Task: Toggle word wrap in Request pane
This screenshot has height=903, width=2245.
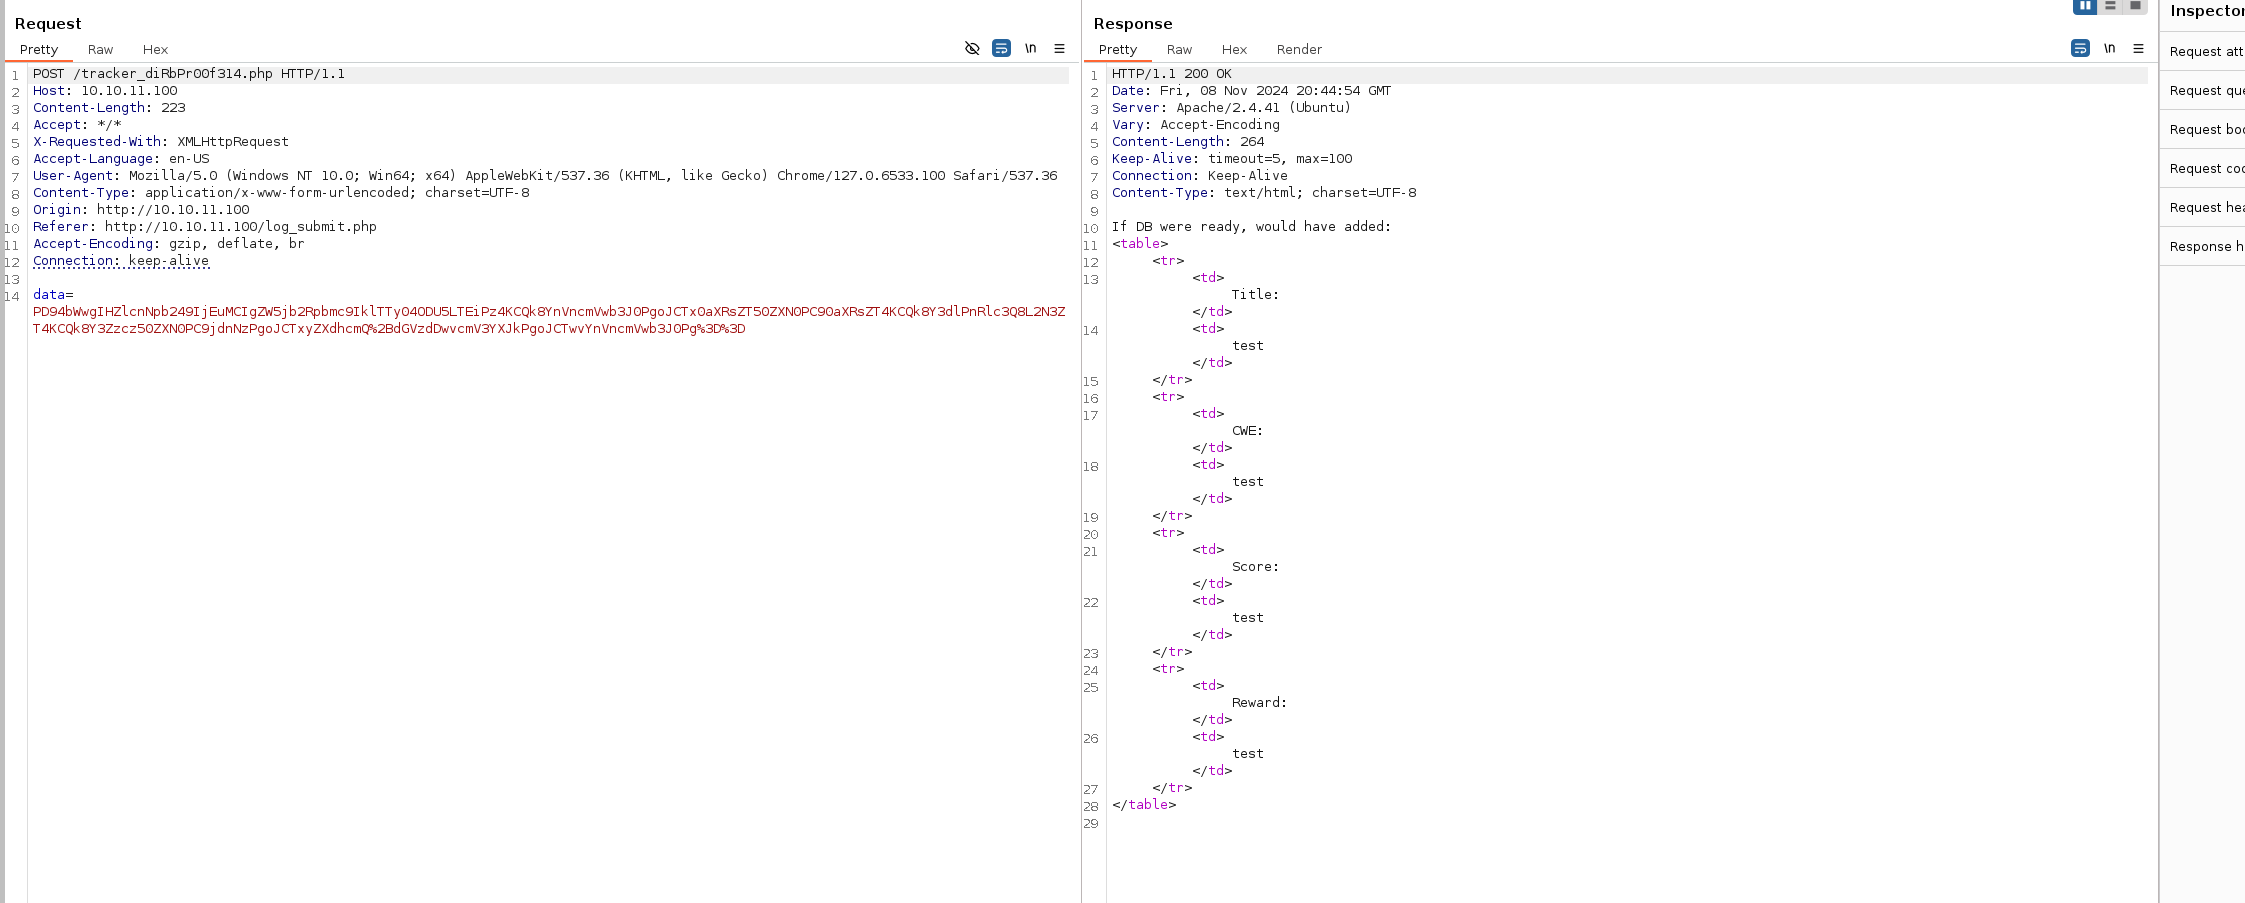Action: click(x=1001, y=48)
